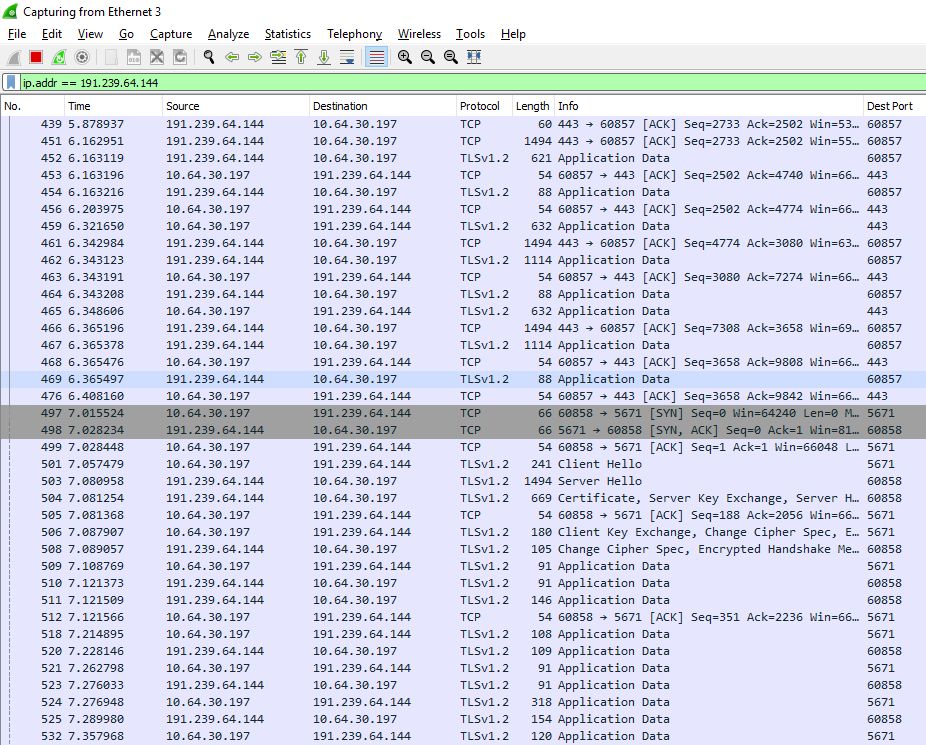This screenshot has width=926, height=745.
Task: Go forward in packet history arrow
Action: 255,57
